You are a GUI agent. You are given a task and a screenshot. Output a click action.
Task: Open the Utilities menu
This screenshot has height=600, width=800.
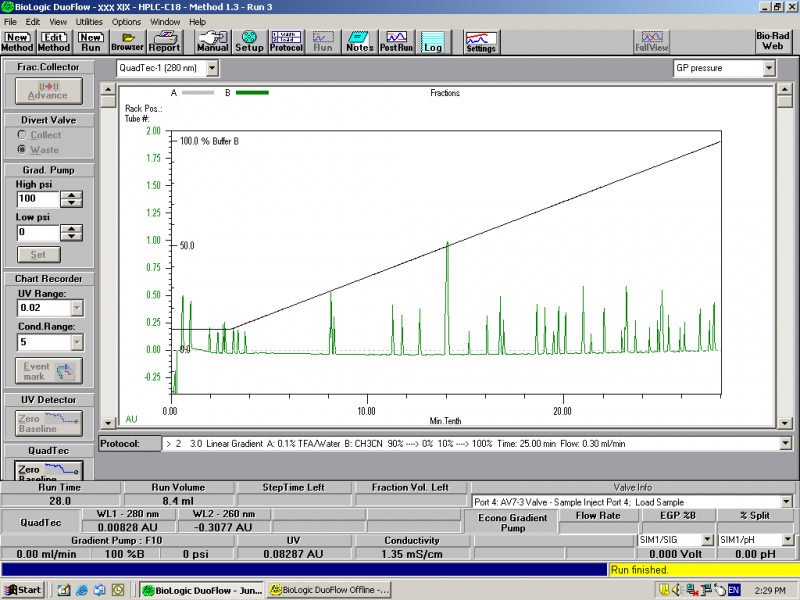[x=89, y=21]
